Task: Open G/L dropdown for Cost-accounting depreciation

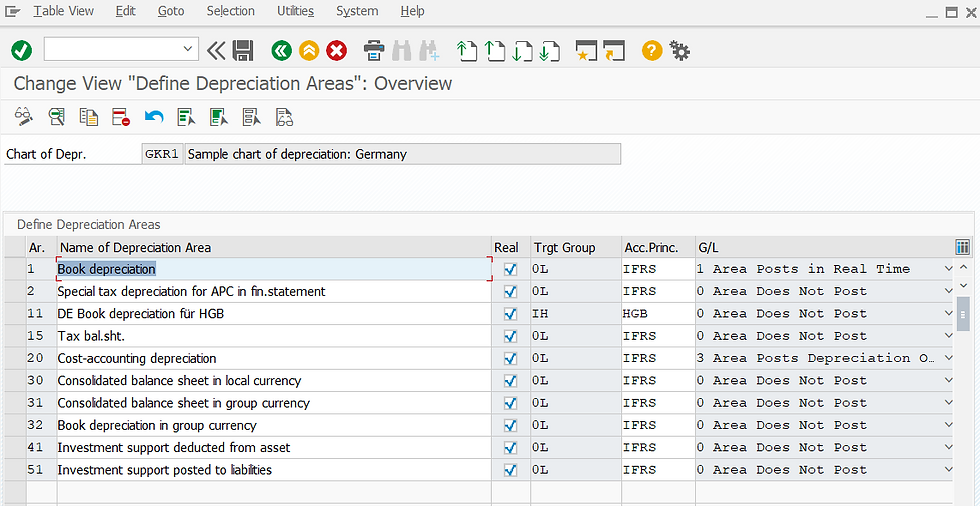Action: point(948,359)
